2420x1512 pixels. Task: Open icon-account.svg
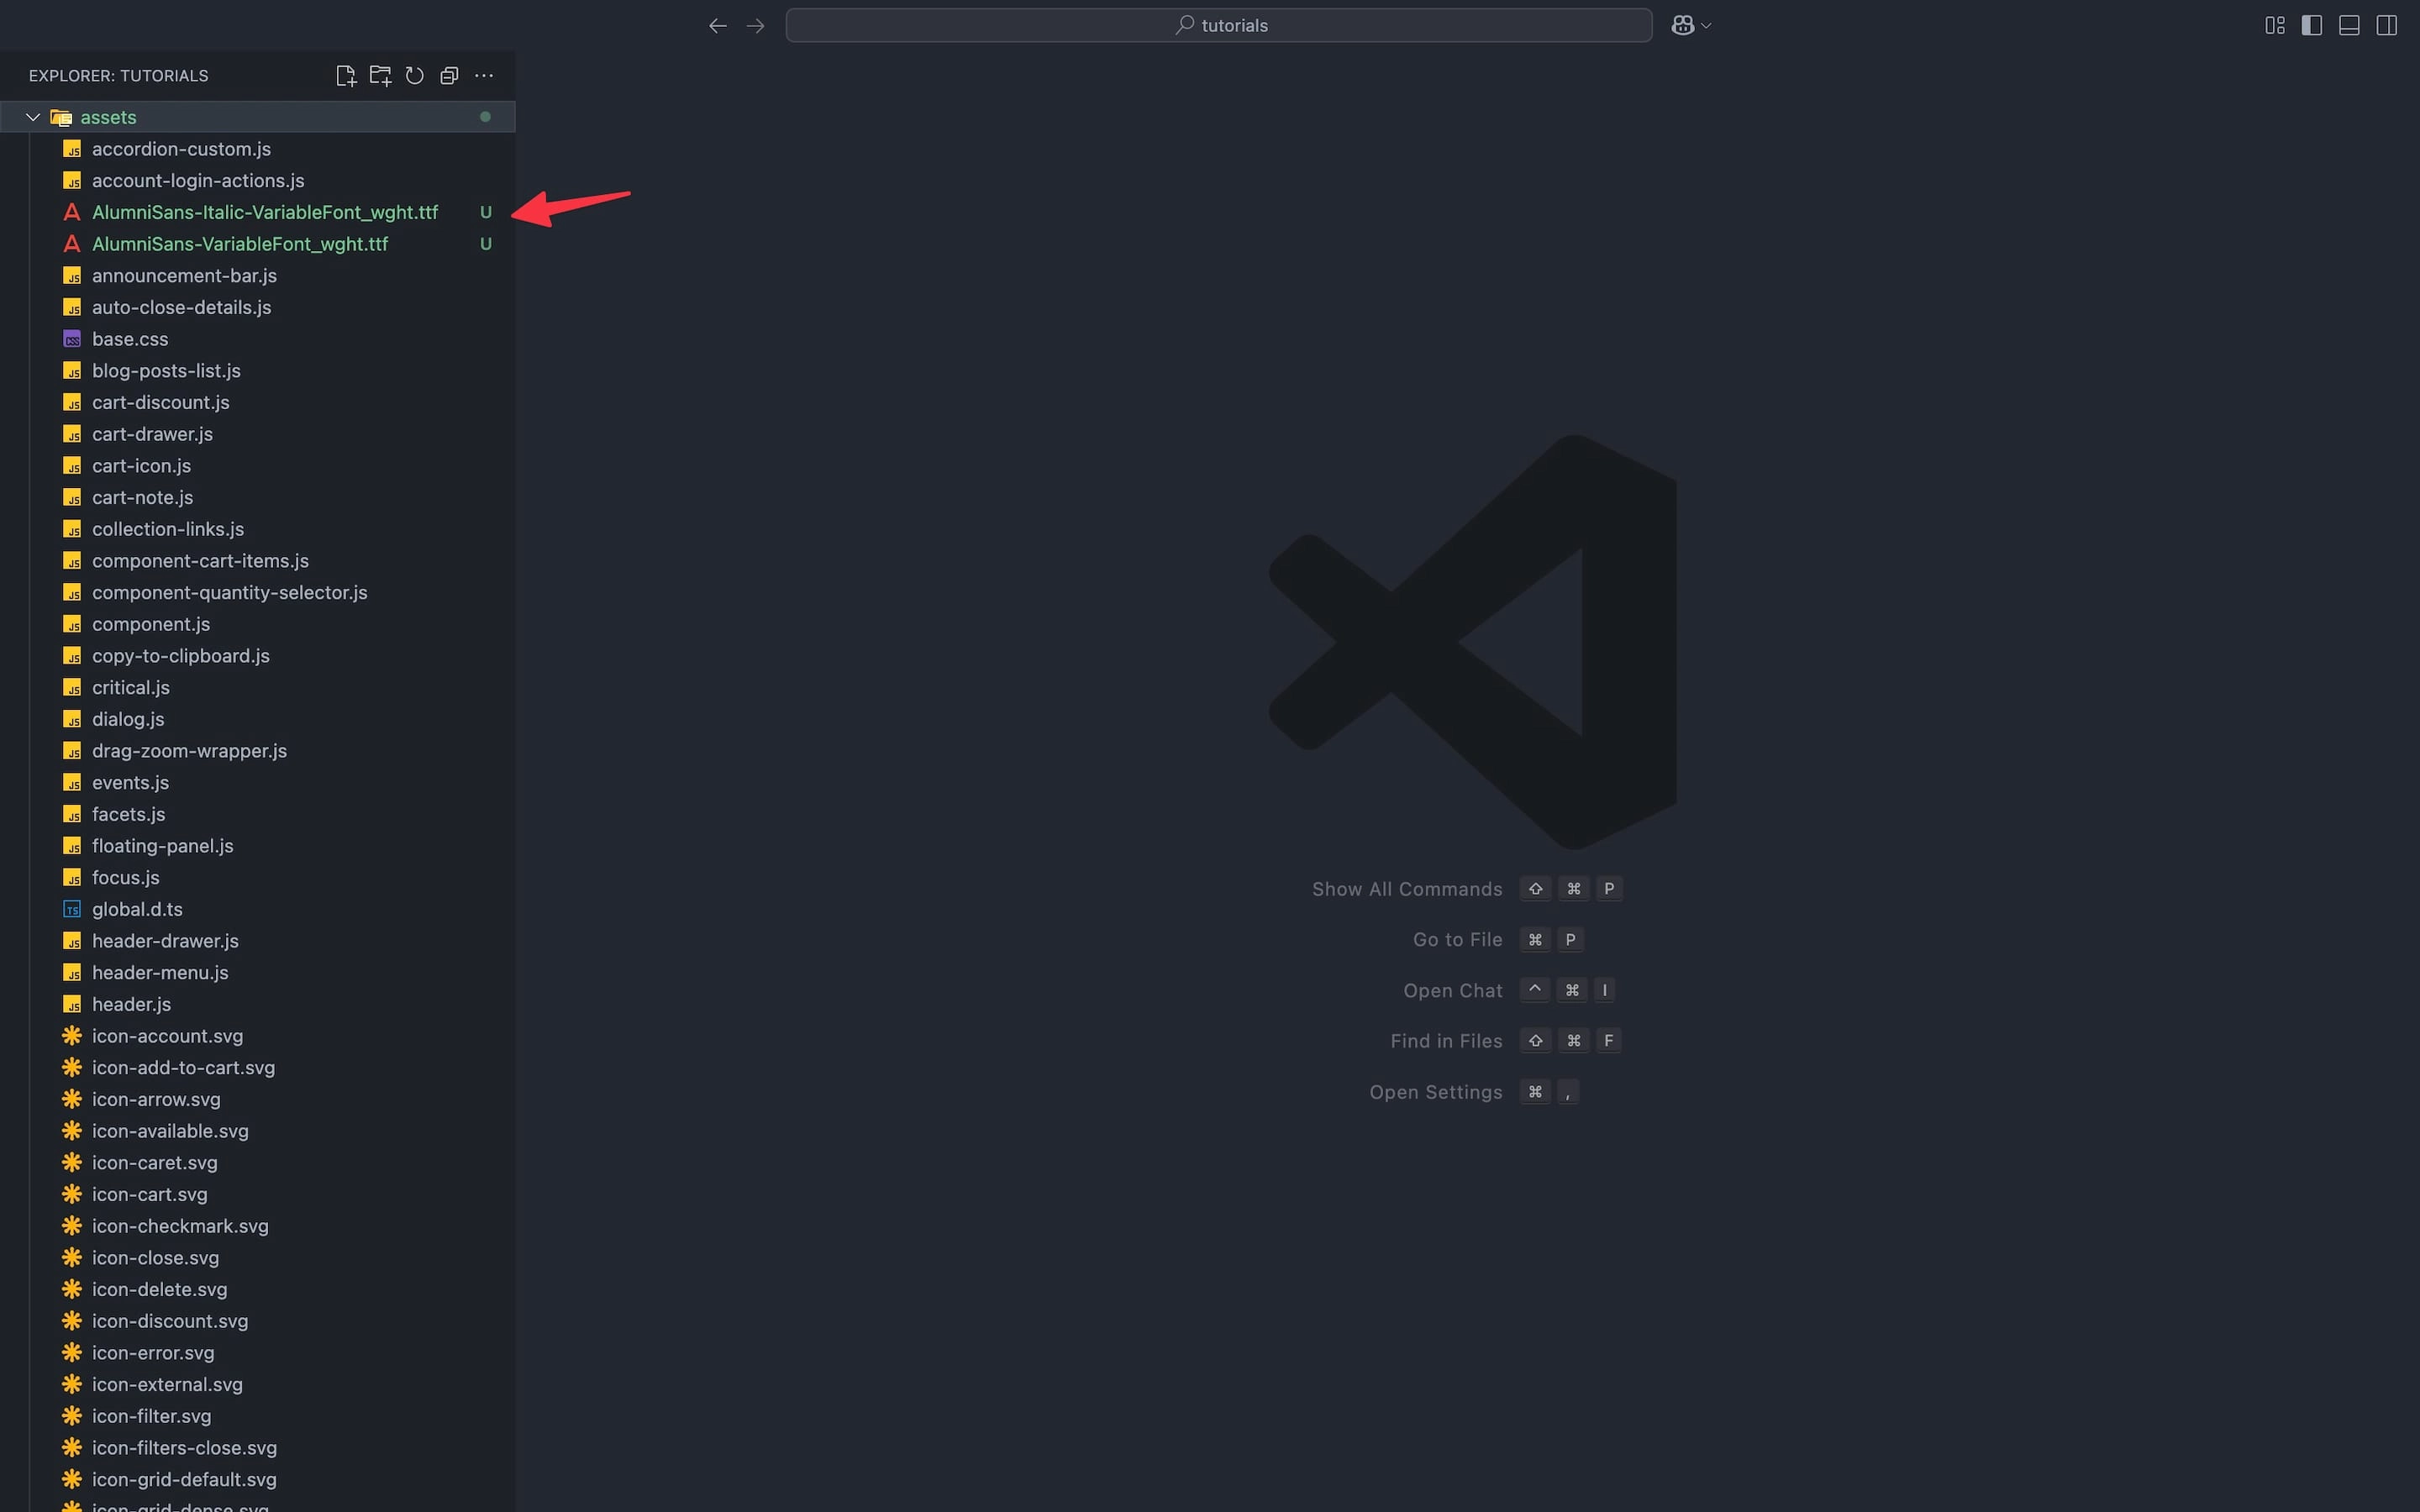[x=258, y=1036]
